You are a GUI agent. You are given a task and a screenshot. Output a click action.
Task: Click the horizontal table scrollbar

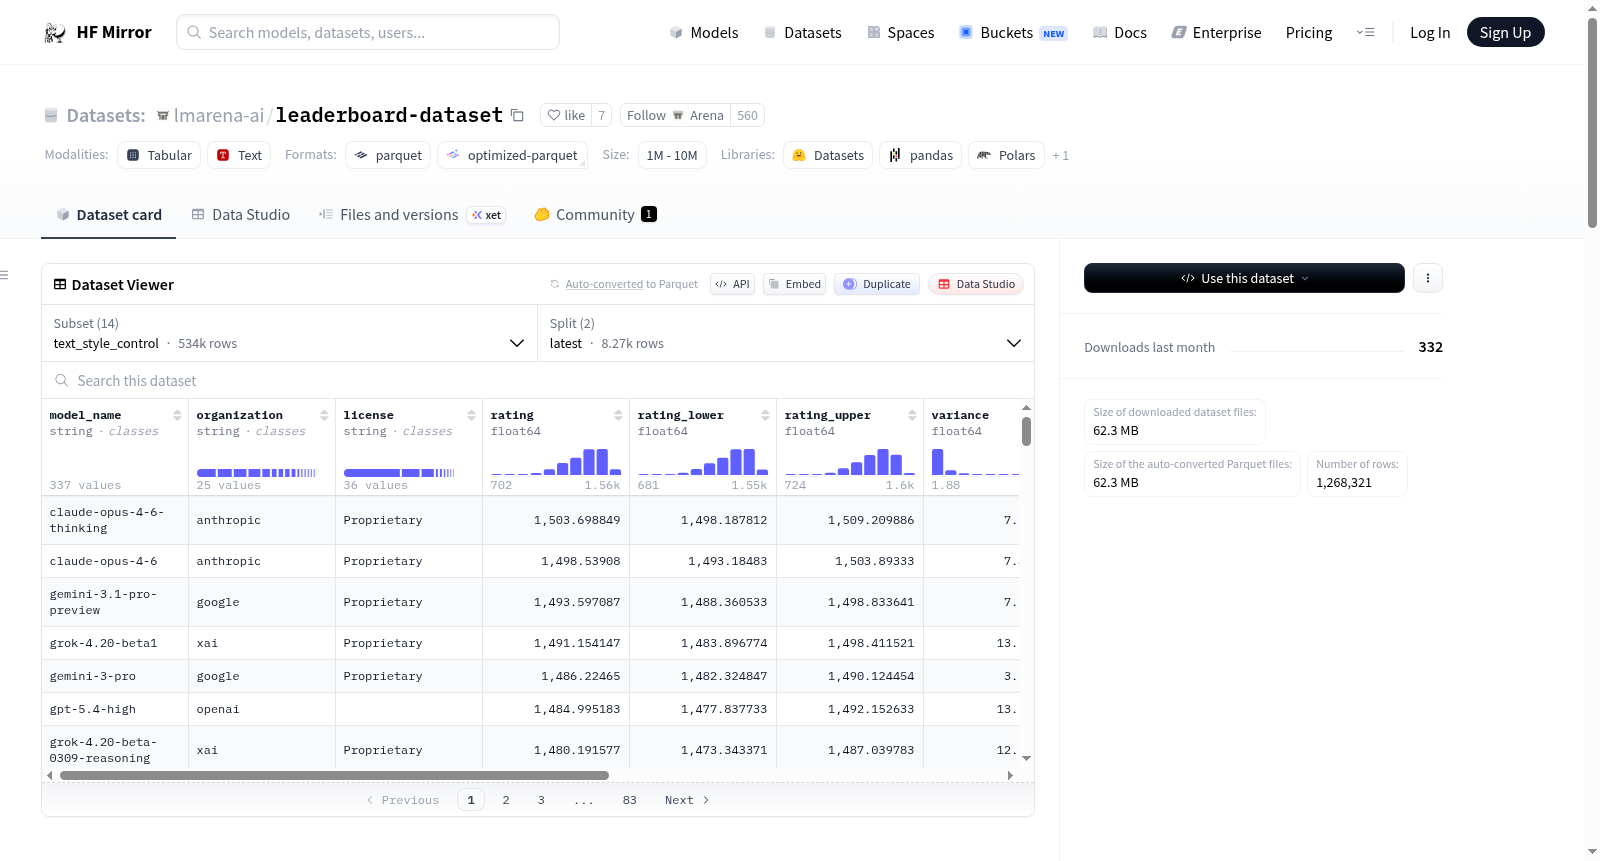click(334, 775)
